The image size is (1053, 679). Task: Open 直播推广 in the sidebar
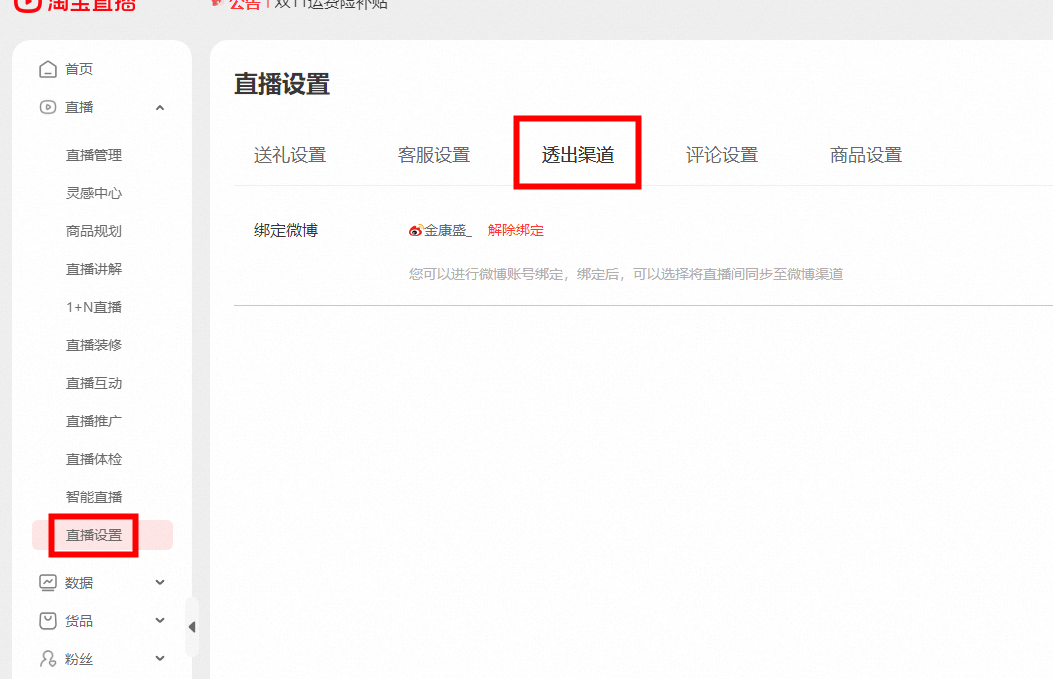pyautogui.click(x=94, y=421)
